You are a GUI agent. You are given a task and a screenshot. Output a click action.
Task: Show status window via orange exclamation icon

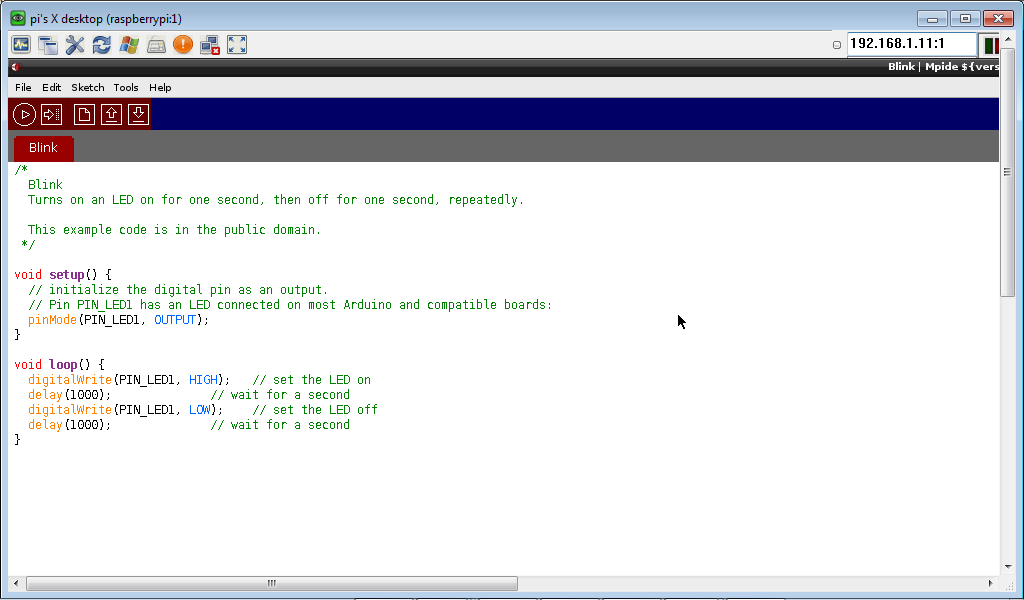click(183, 44)
